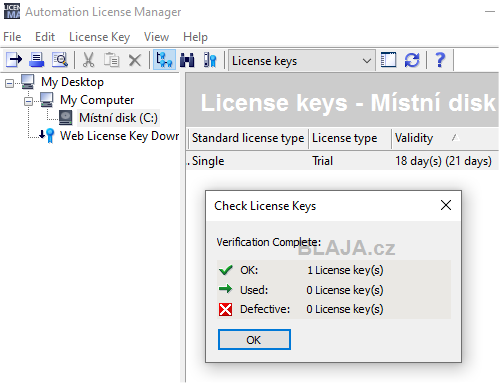Open the Print preview toolbar icon
Screen dimensions: 499x383
click(x=60, y=60)
